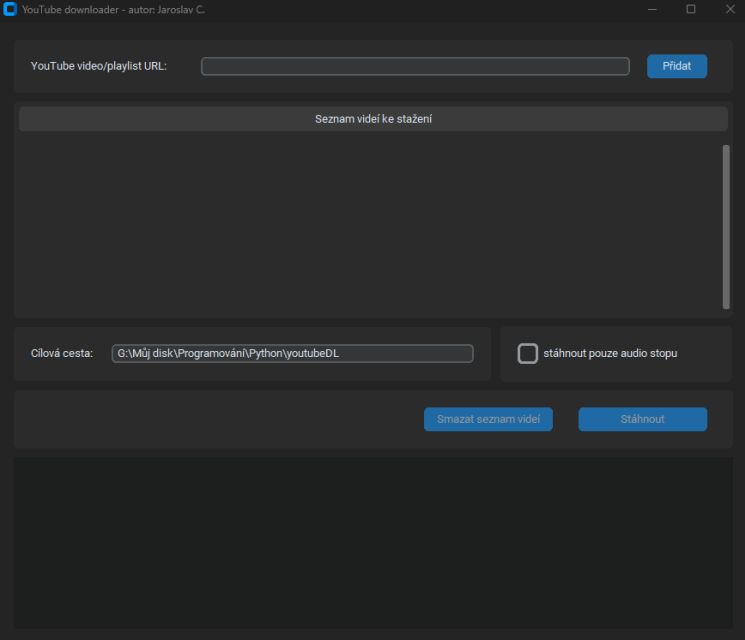Screen dimensions: 745x640
Task: Click the 'Cílová cesta:' label
Action: pyautogui.click(x=62, y=353)
